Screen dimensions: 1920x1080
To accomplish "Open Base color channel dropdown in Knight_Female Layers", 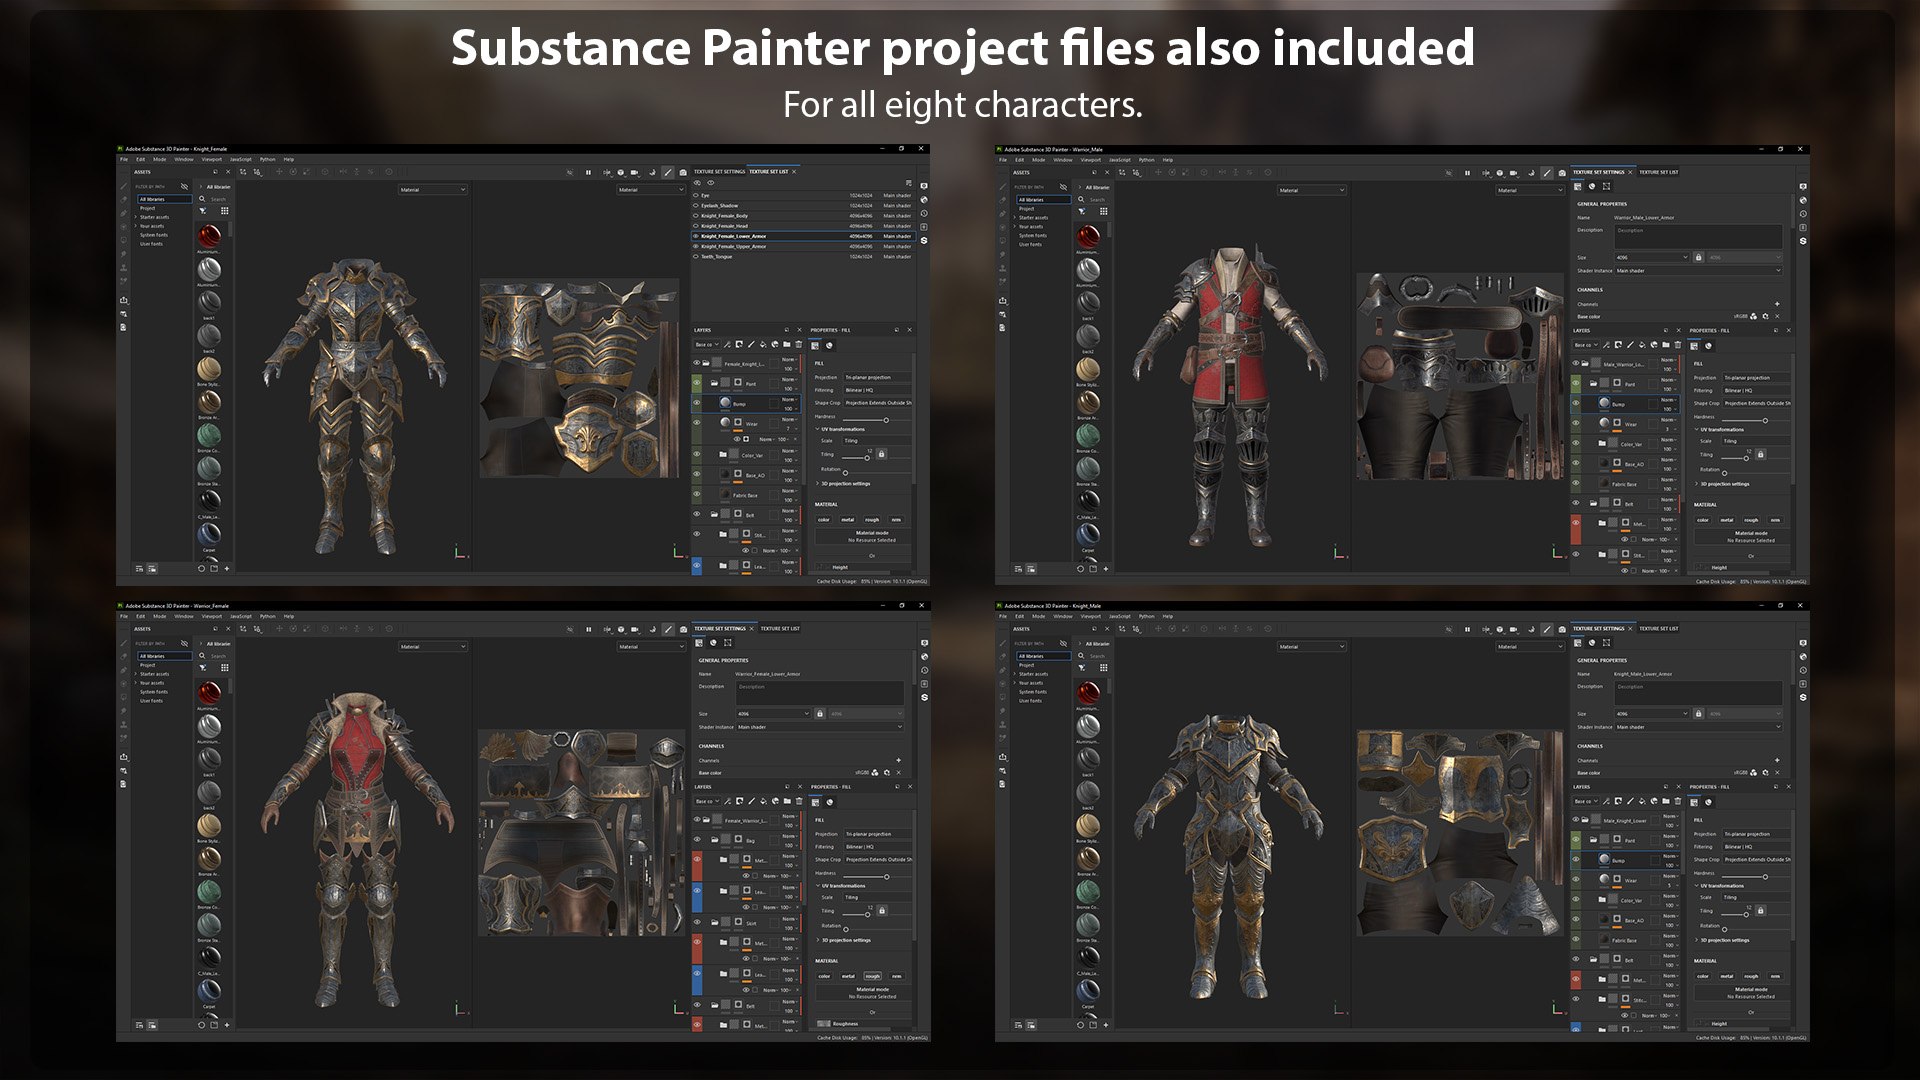I will (707, 345).
